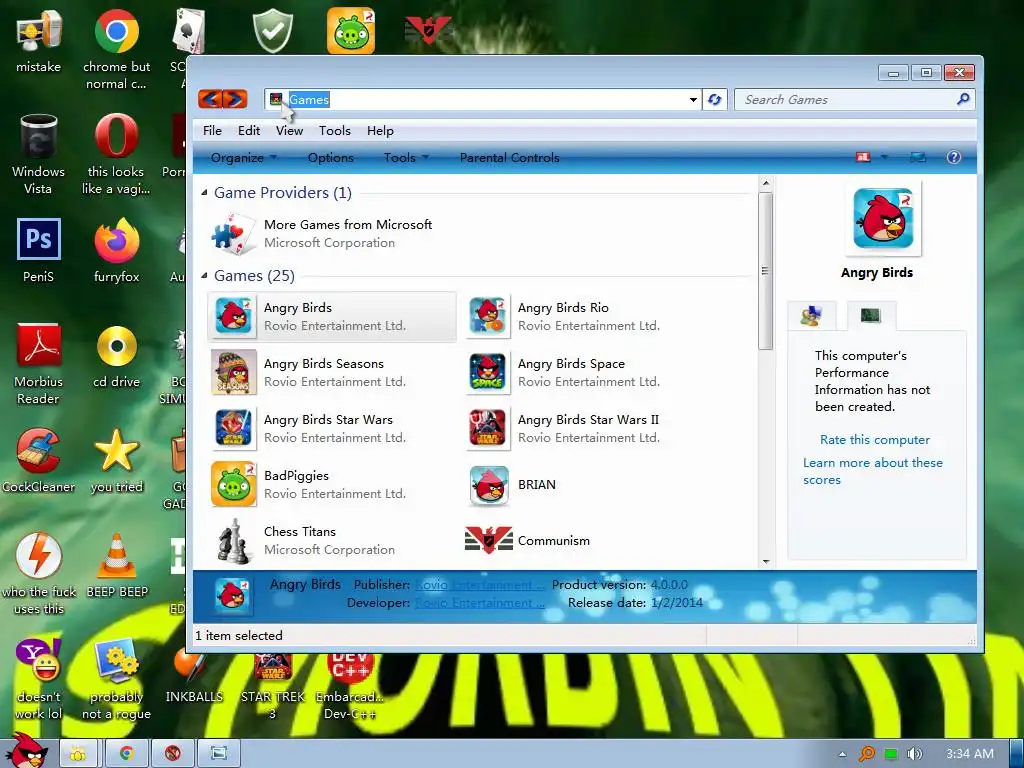Image resolution: width=1024 pixels, height=768 pixels.
Task: Open the Edit menu
Action: [x=249, y=131]
